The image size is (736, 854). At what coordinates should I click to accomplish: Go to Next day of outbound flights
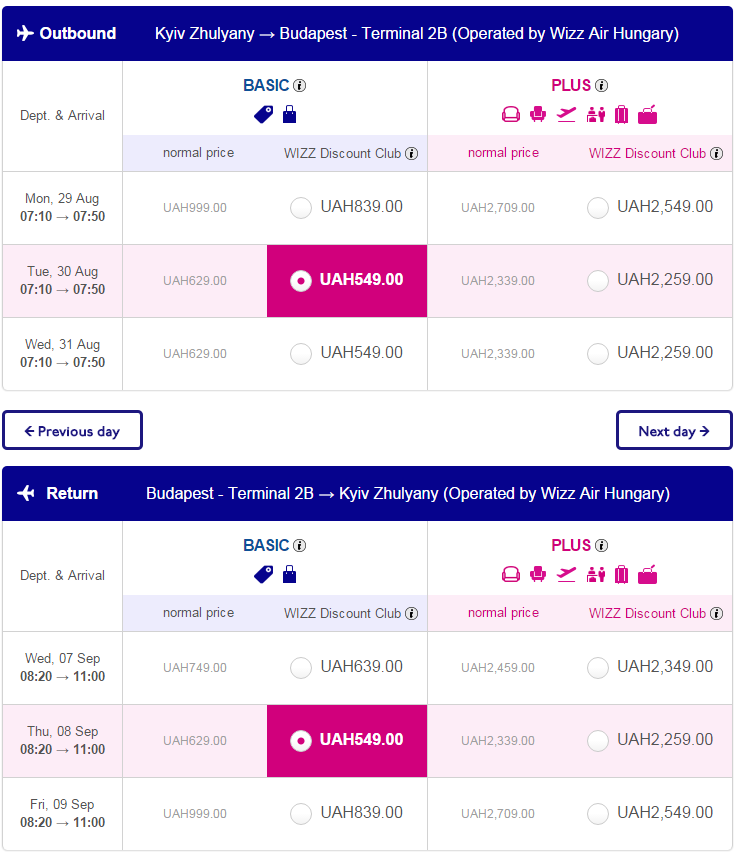(x=674, y=430)
